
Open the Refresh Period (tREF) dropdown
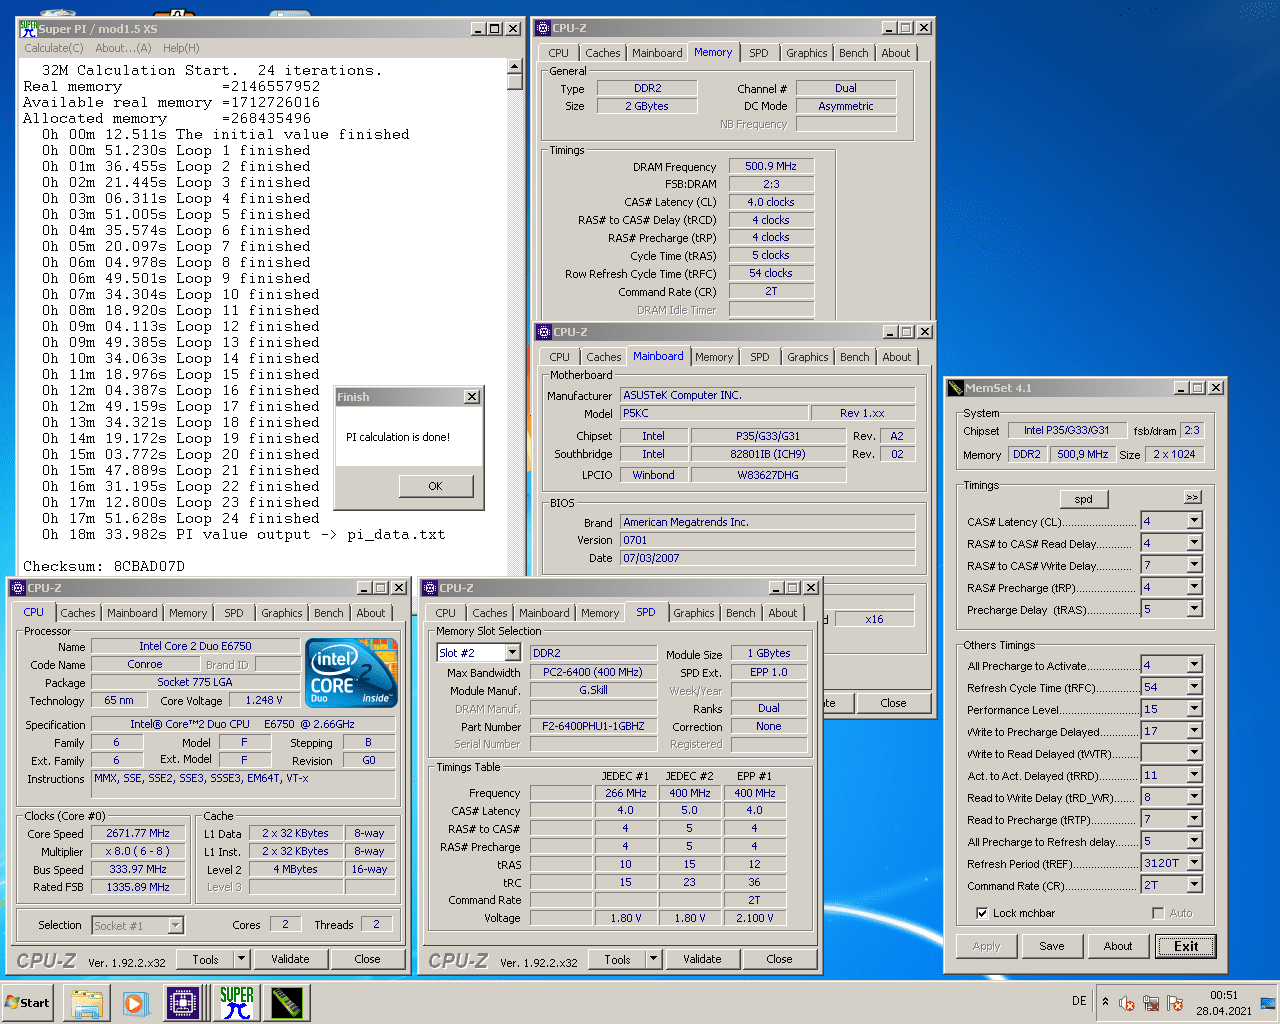click(x=1194, y=863)
